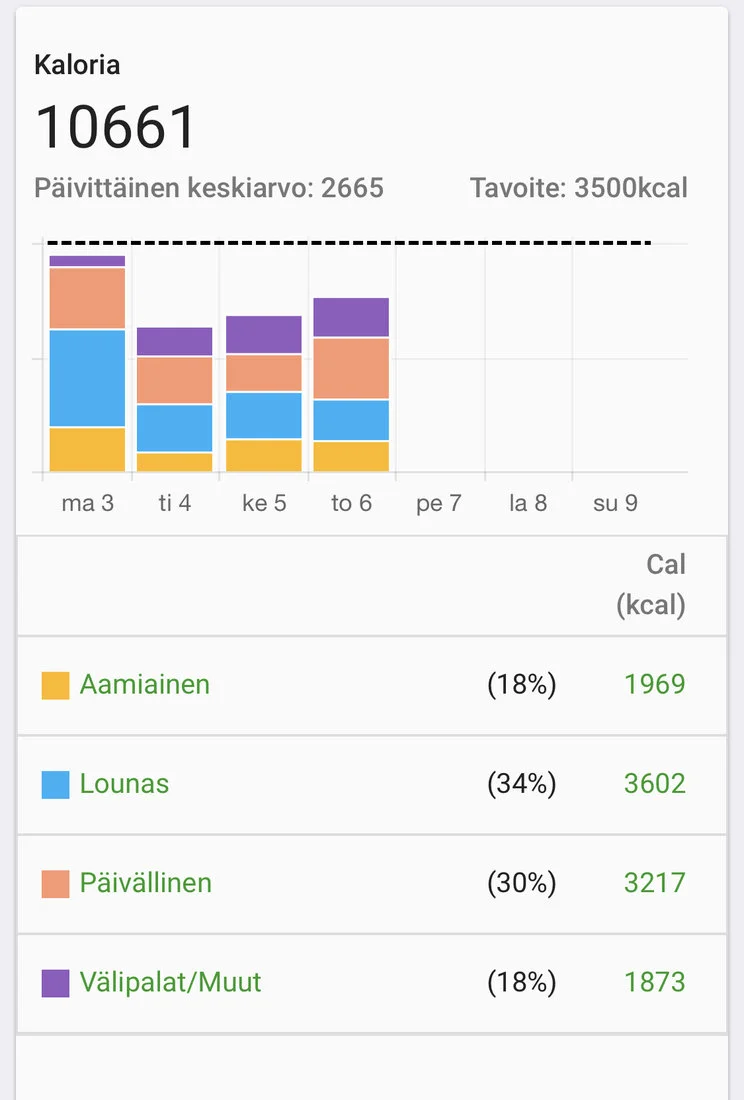Open the Lounas meal link

pyautogui.click(x=124, y=784)
